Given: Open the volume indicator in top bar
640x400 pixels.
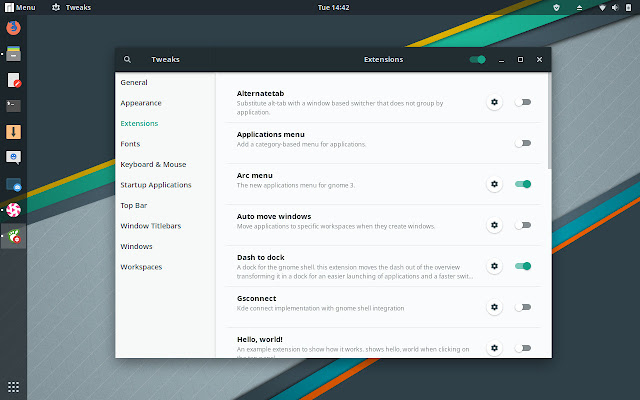Looking at the screenshot, I should click(615, 7).
